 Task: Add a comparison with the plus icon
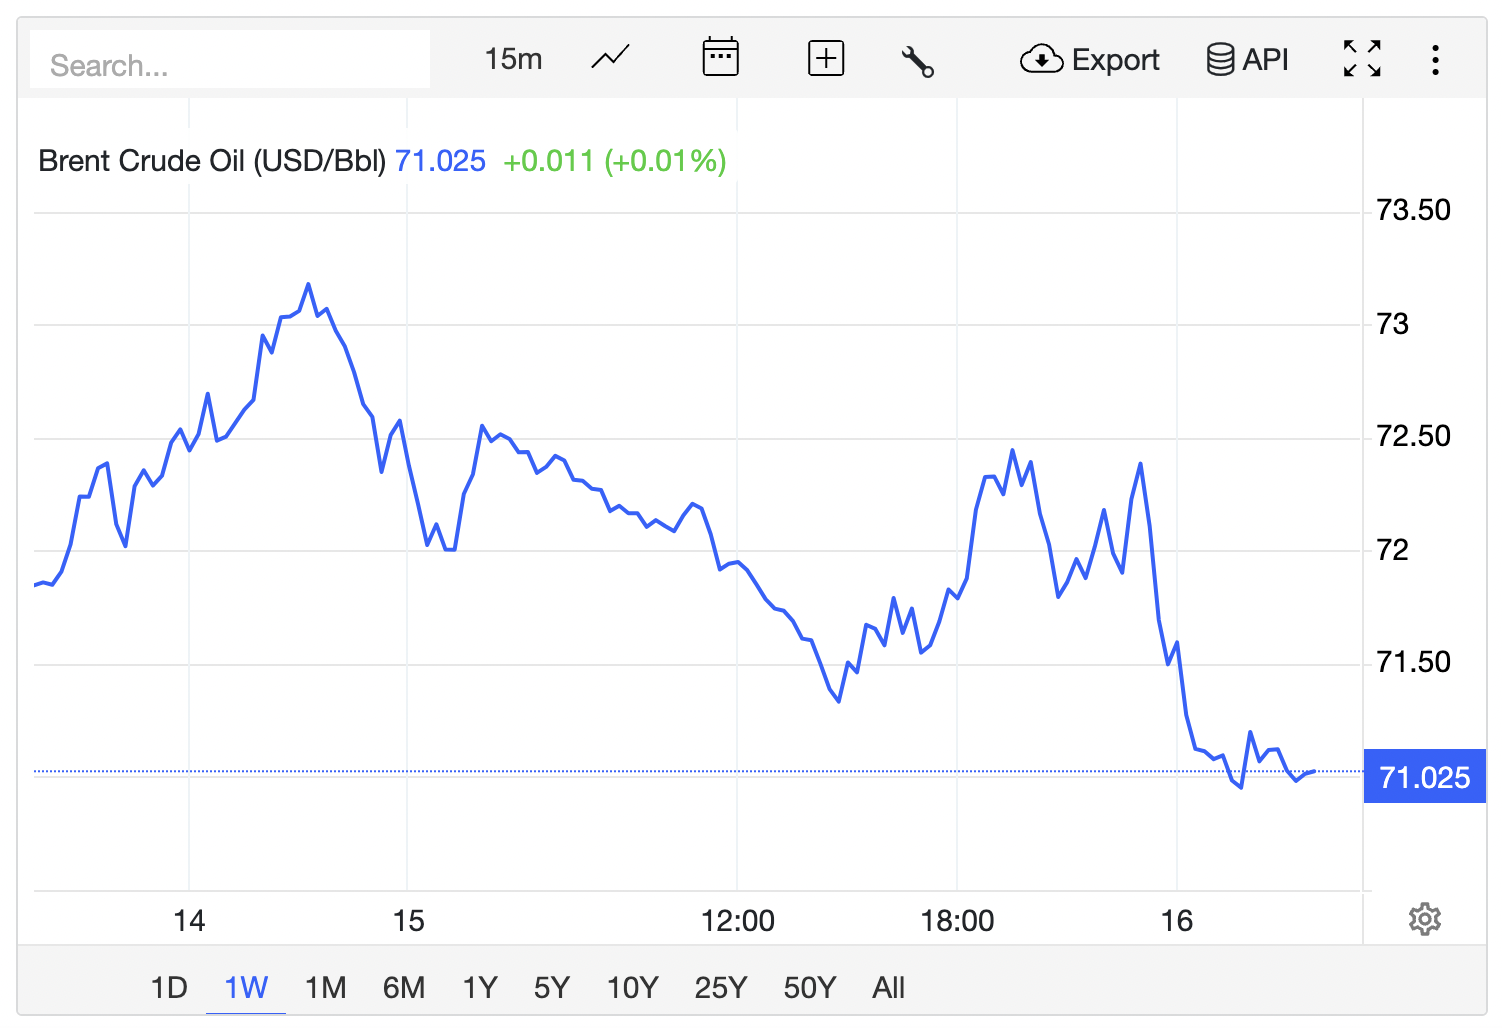(x=826, y=59)
